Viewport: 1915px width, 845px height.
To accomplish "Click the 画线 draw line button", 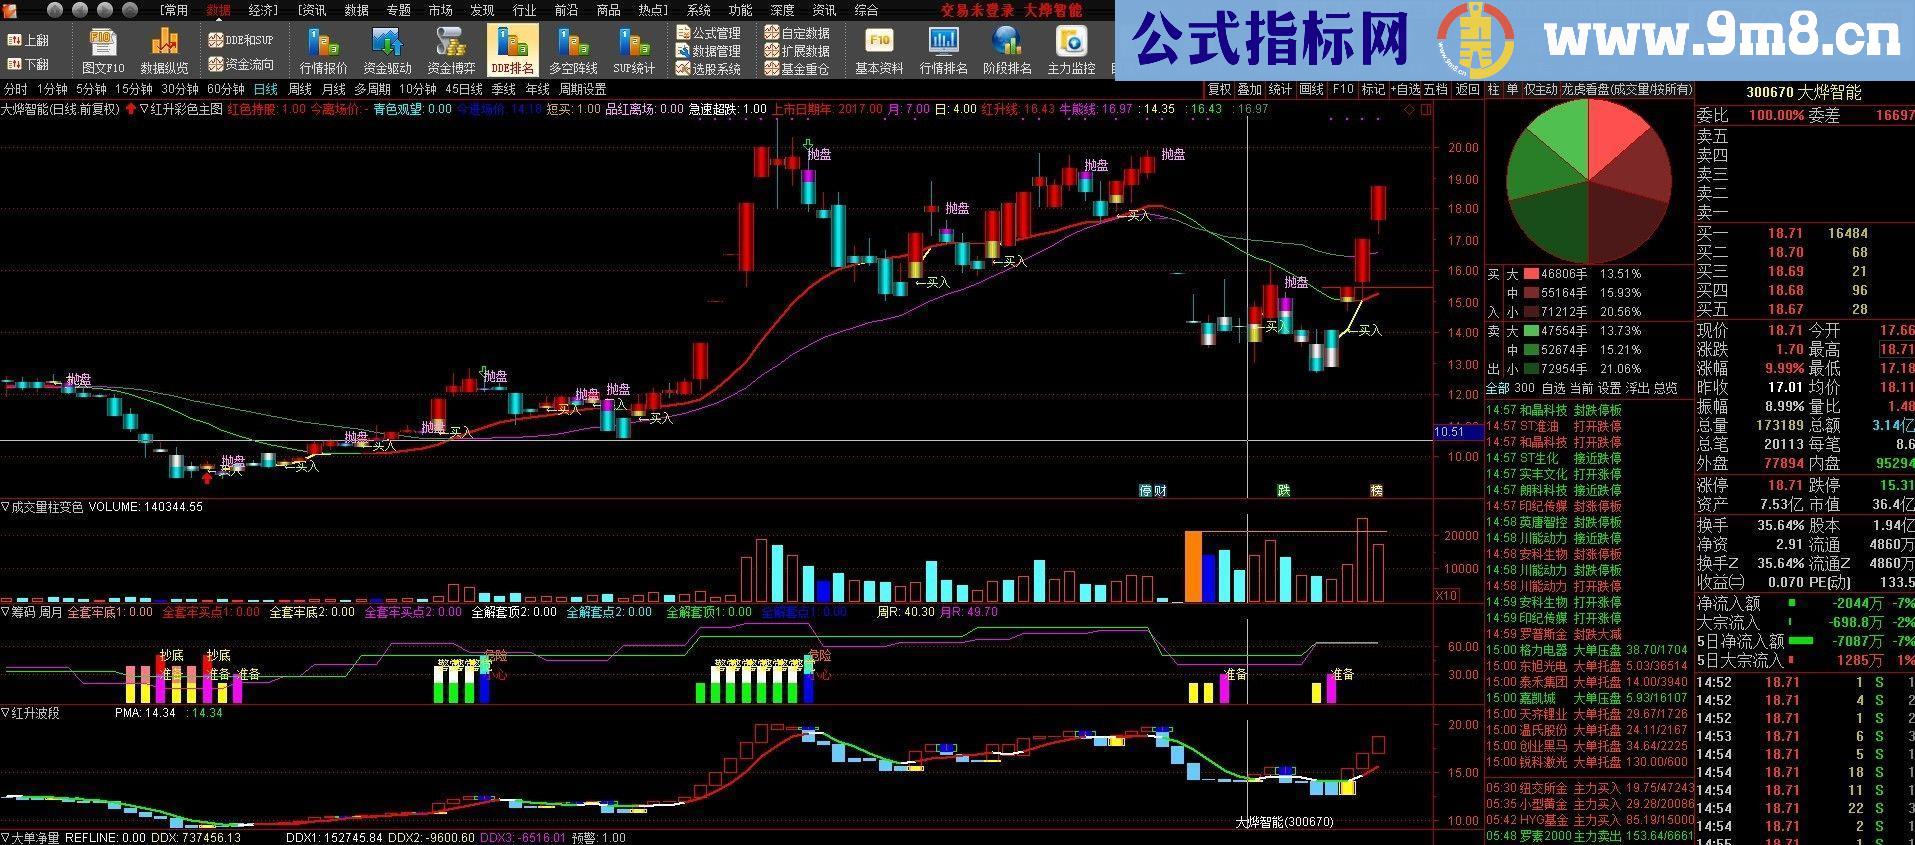I will pyautogui.click(x=1311, y=89).
